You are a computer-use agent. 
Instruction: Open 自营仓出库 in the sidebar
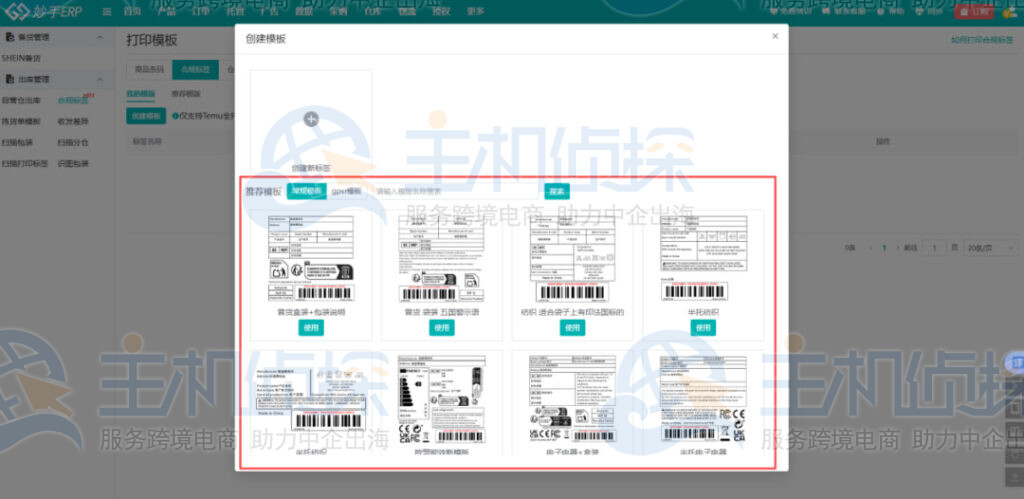22,101
